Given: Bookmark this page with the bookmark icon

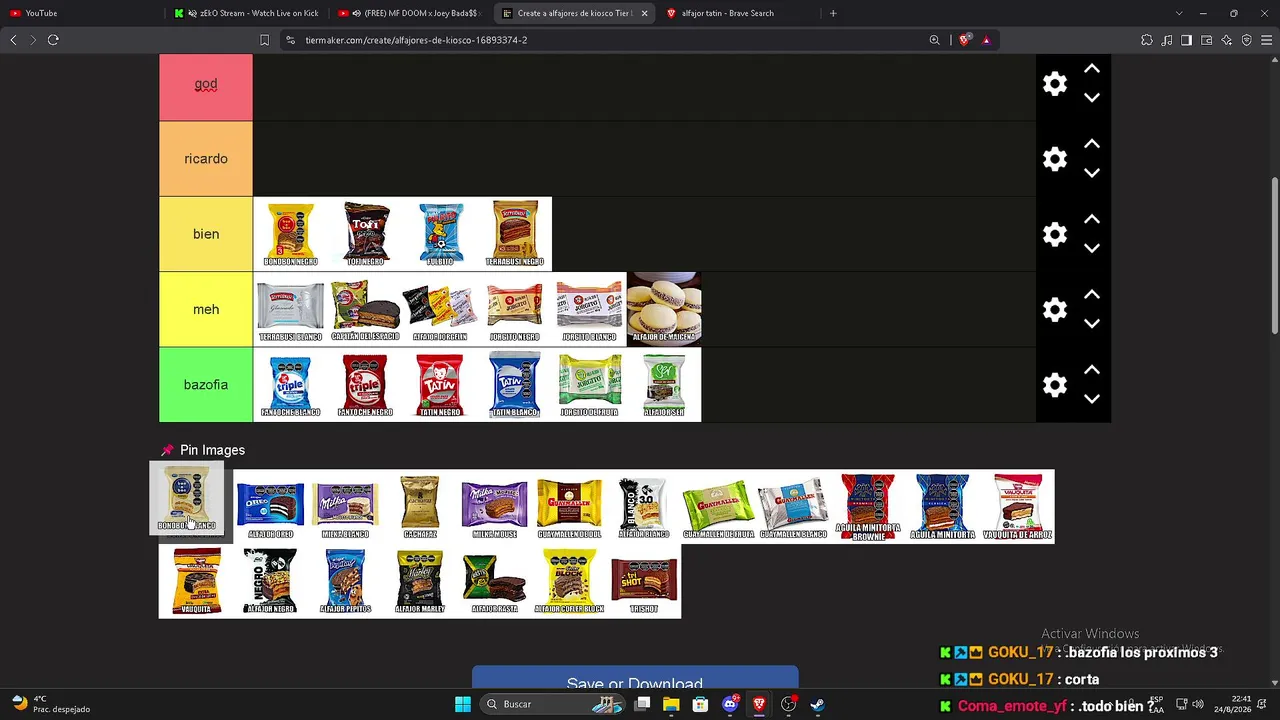Looking at the screenshot, I should pos(264,40).
